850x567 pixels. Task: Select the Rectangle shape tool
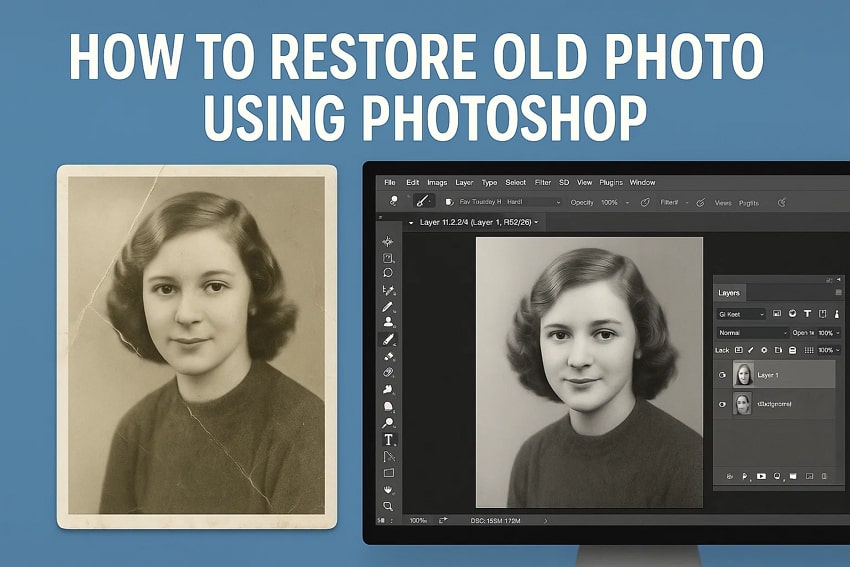click(x=389, y=473)
